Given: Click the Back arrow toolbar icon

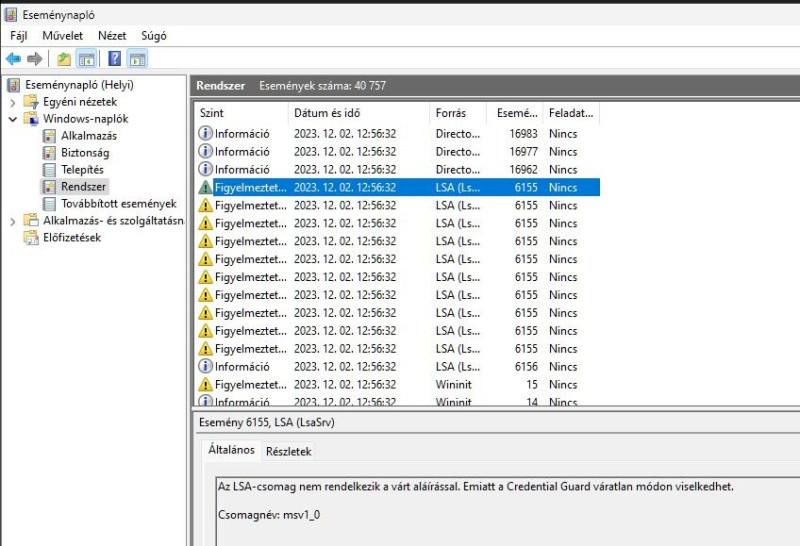Looking at the screenshot, I should pos(13,59).
